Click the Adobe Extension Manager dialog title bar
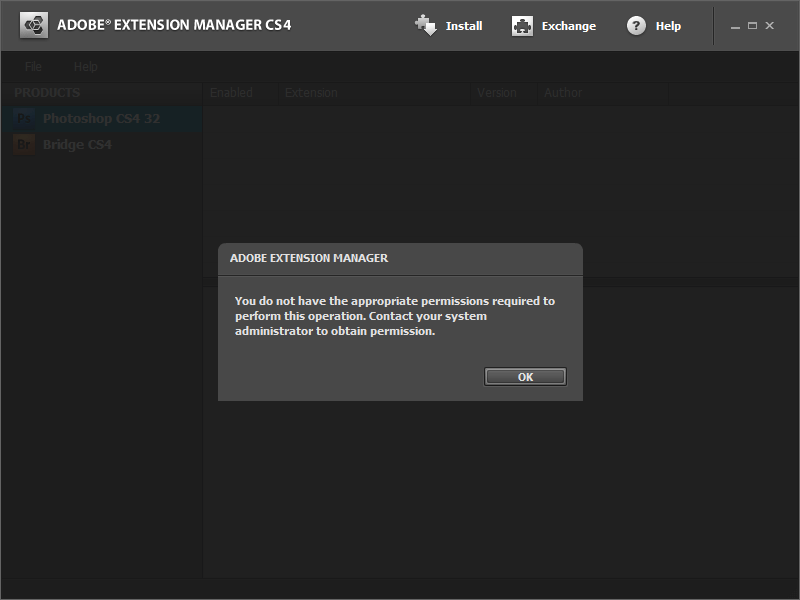Viewport: 800px width, 600px height. pyautogui.click(x=400, y=258)
